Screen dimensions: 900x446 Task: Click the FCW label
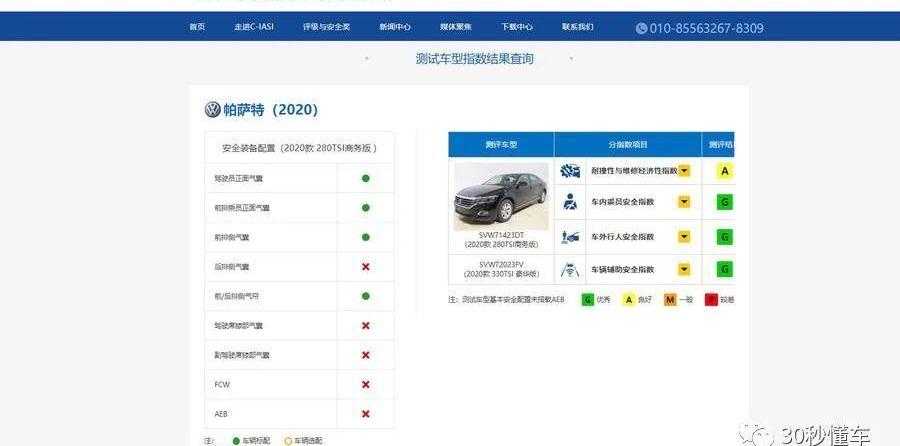(222, 385)
